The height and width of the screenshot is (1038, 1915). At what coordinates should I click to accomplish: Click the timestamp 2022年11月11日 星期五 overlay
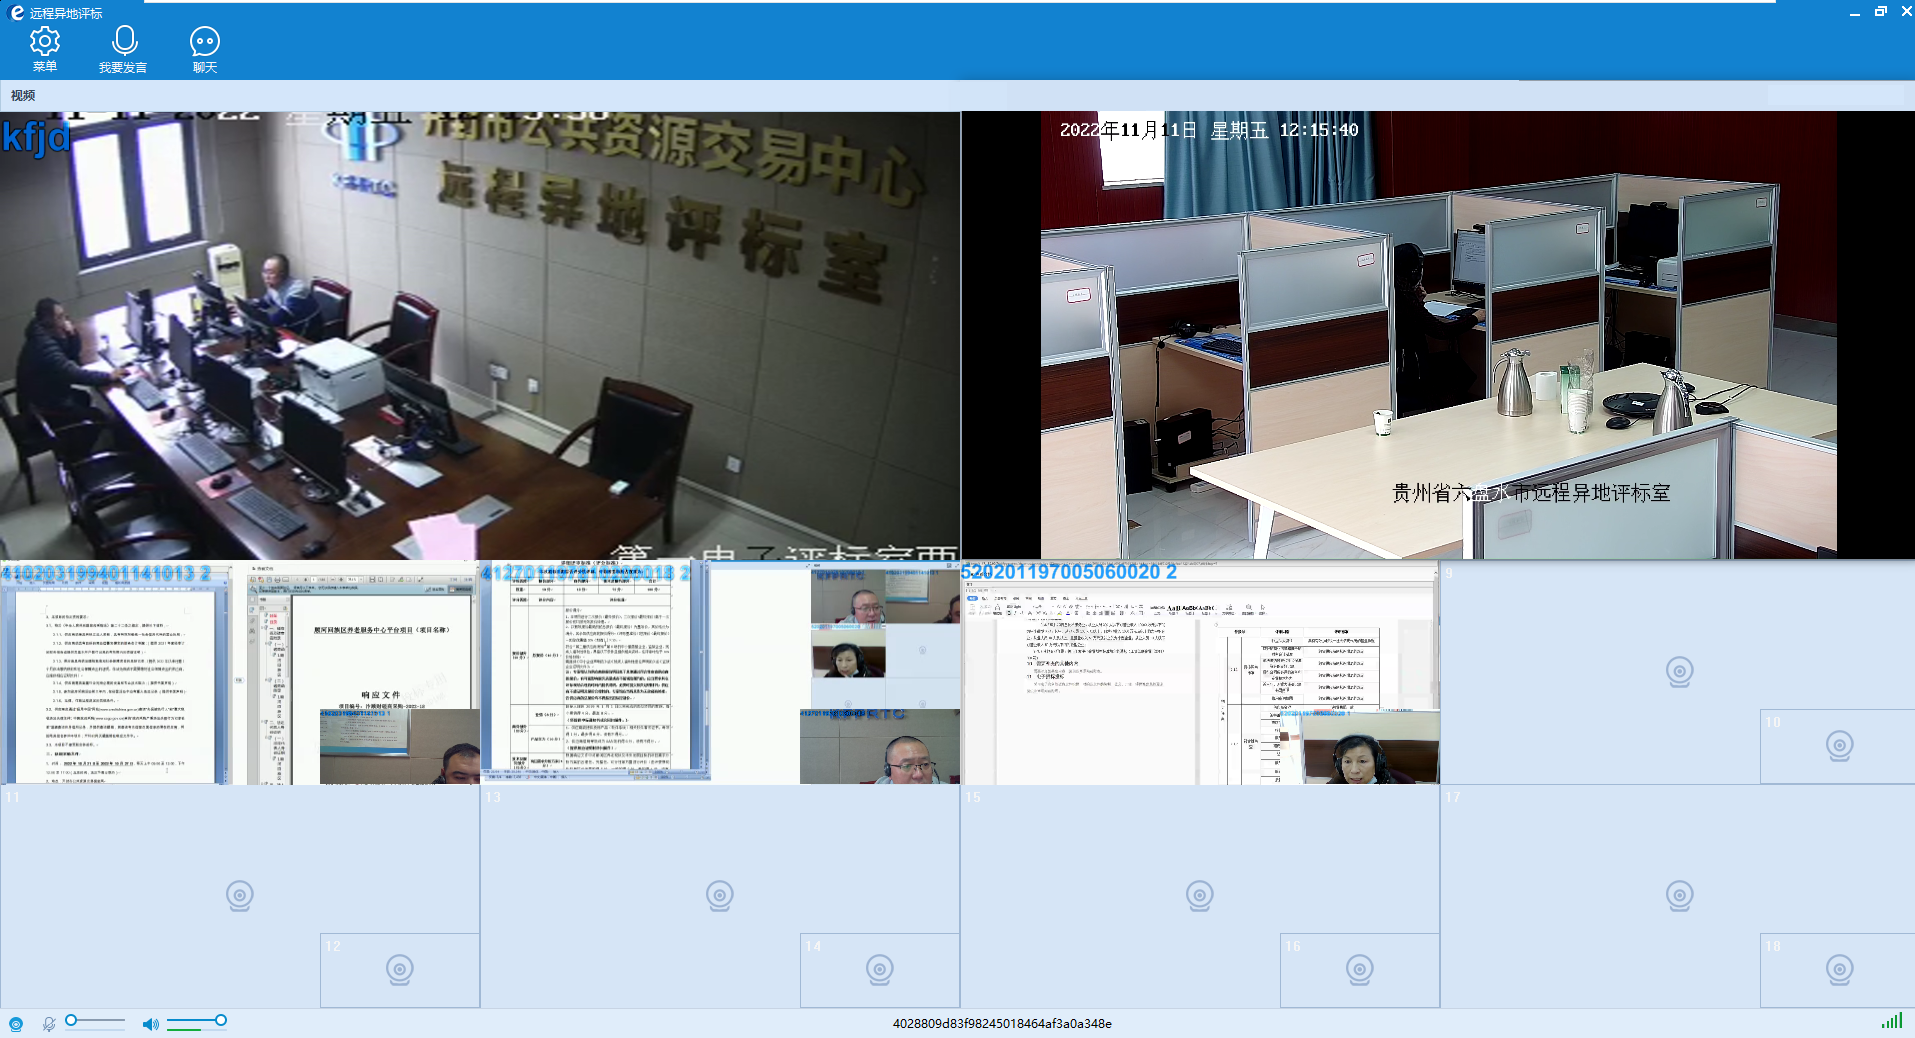coord(1209,130)
